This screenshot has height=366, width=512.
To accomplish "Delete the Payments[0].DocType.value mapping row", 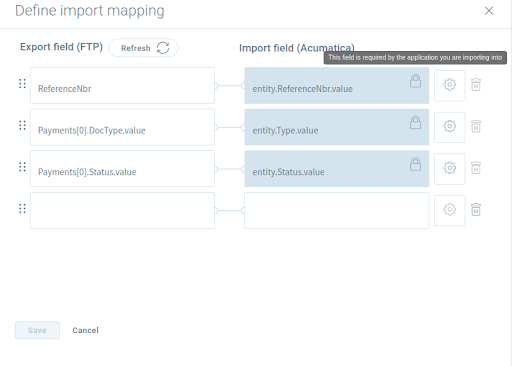I will tap(476, 126).
